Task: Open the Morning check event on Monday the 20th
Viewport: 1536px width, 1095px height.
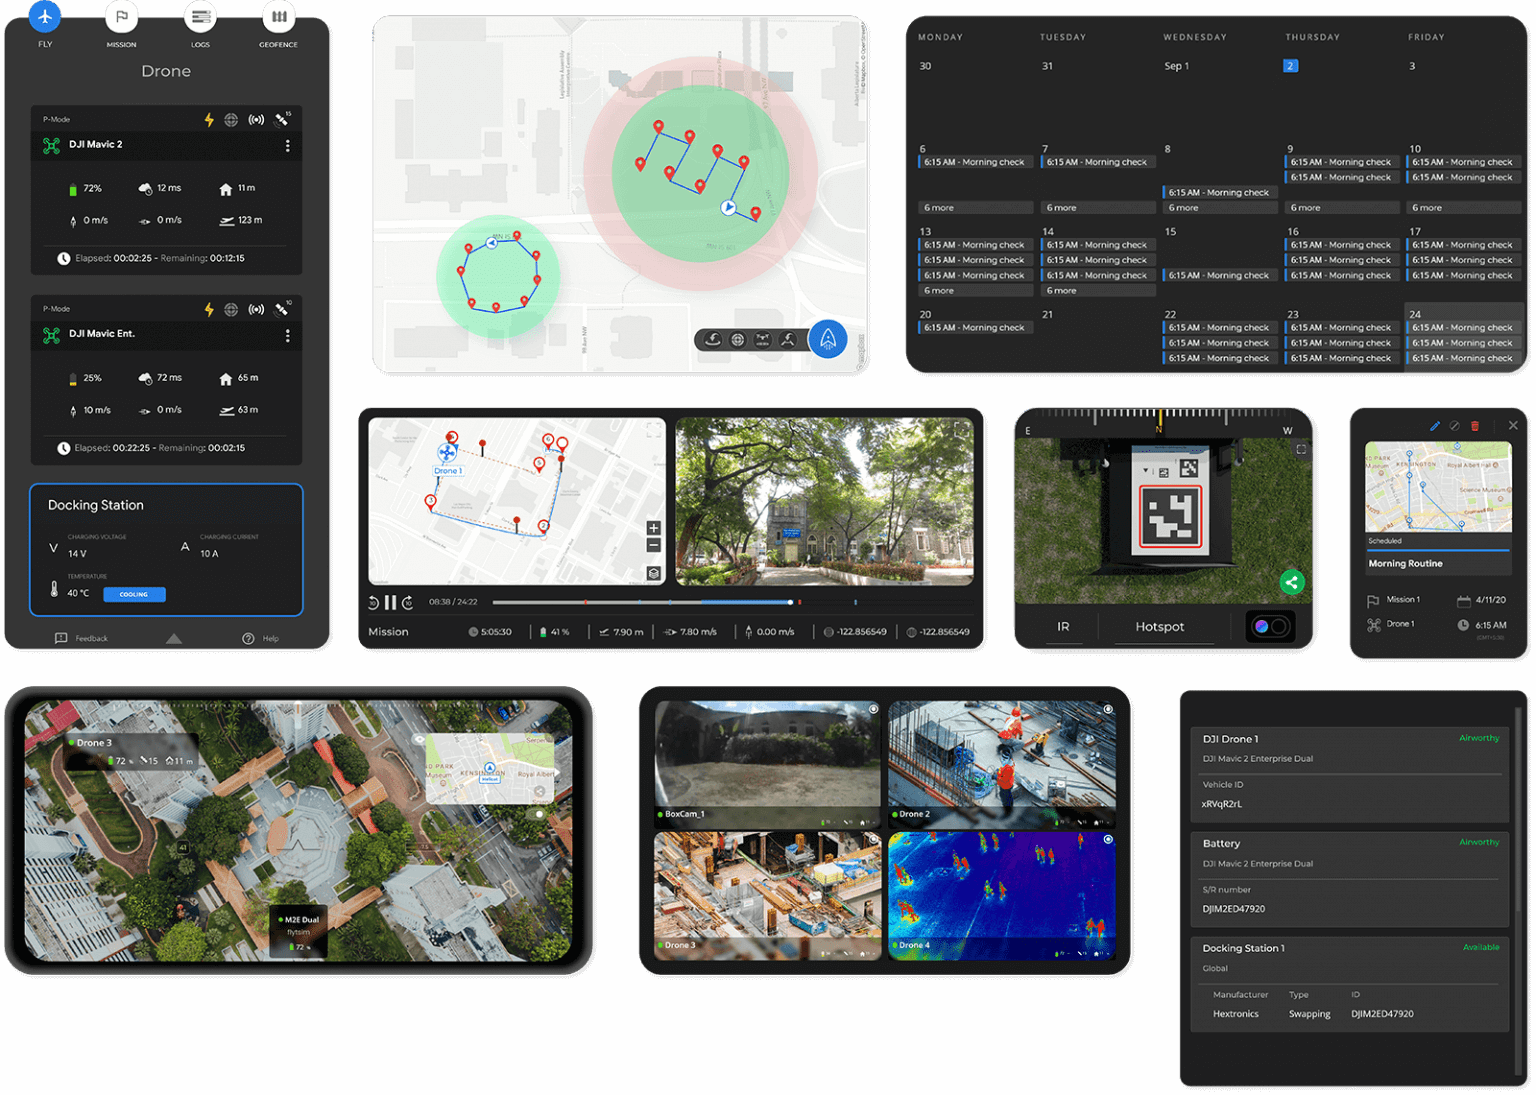Action: click(975, 328)
